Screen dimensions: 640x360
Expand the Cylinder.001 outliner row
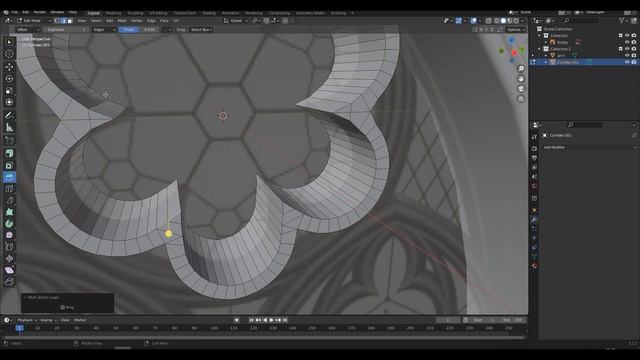click(x=546, y=62)
